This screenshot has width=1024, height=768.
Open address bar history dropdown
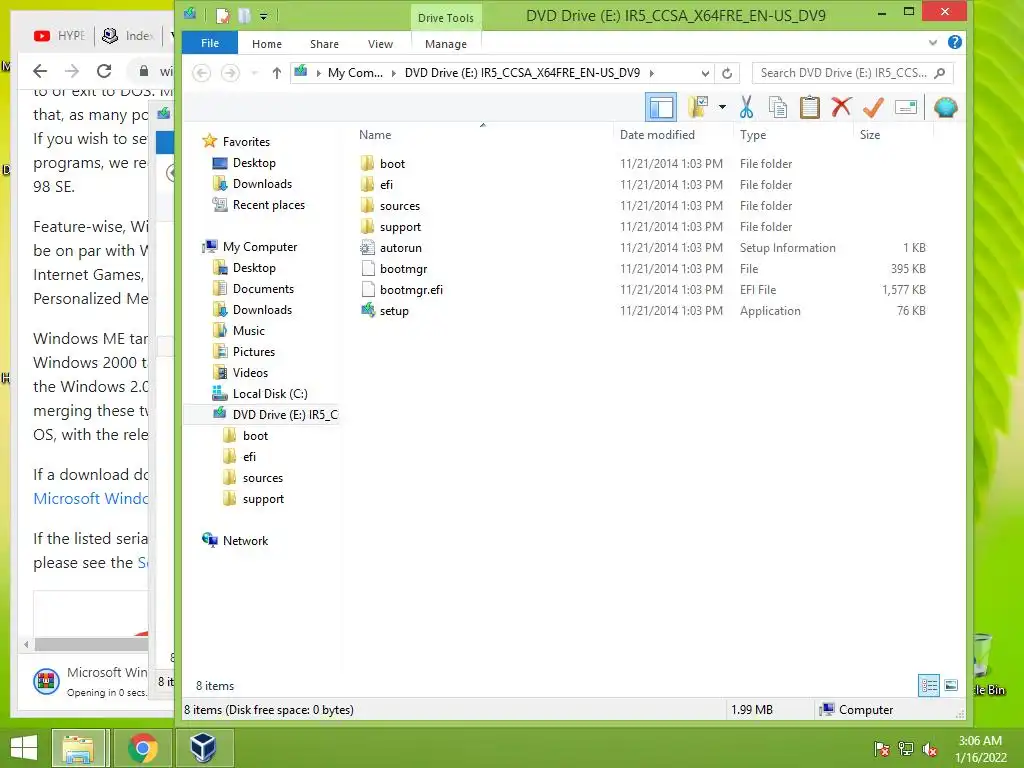pos(705,73)
